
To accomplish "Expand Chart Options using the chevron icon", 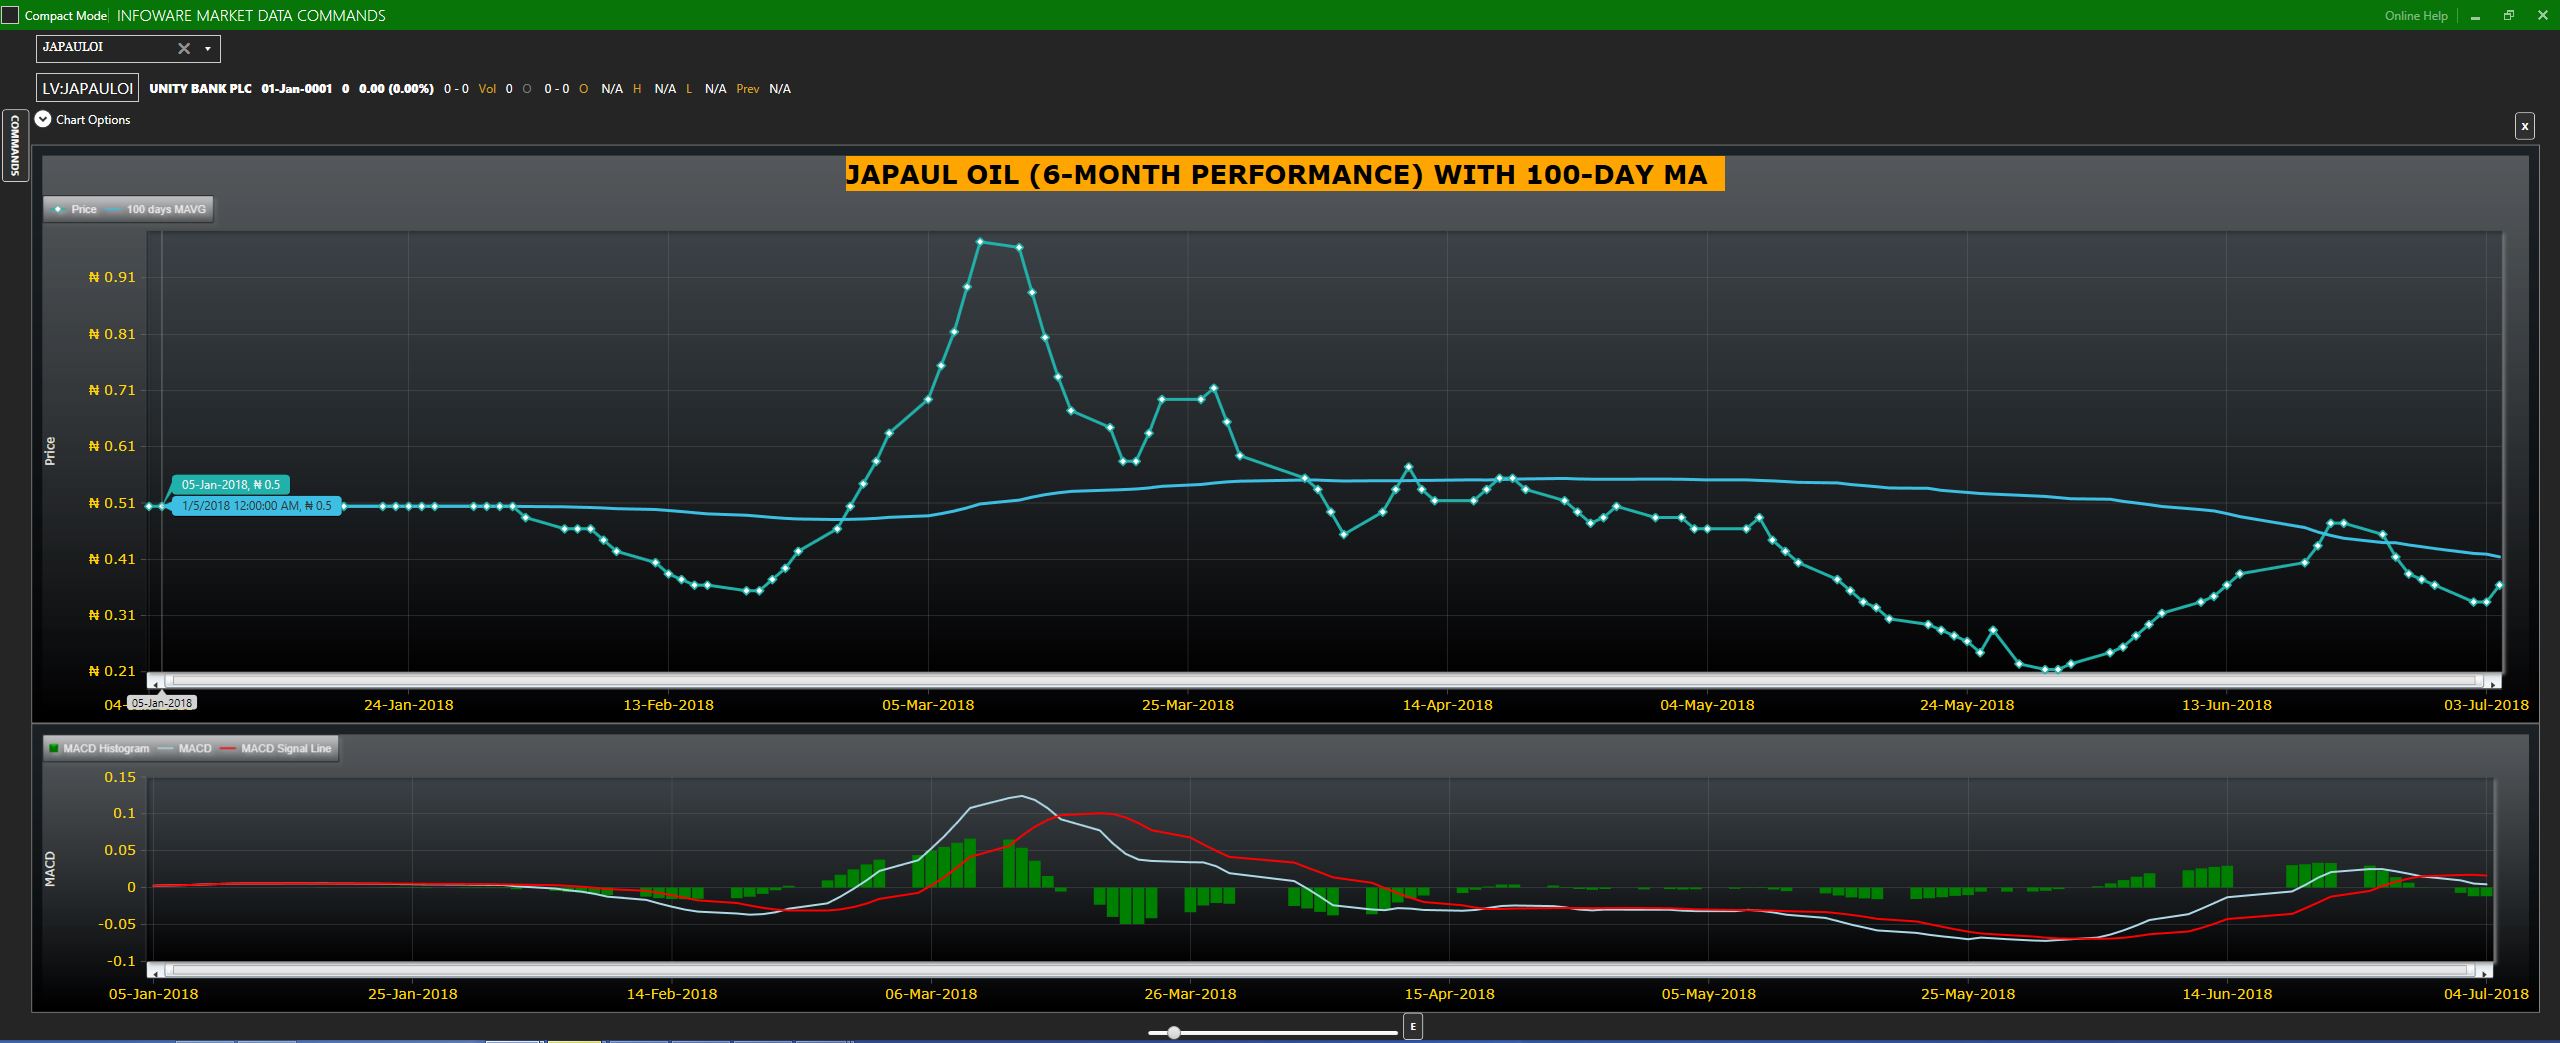I will pyautogui.click(x=43, y=119).
